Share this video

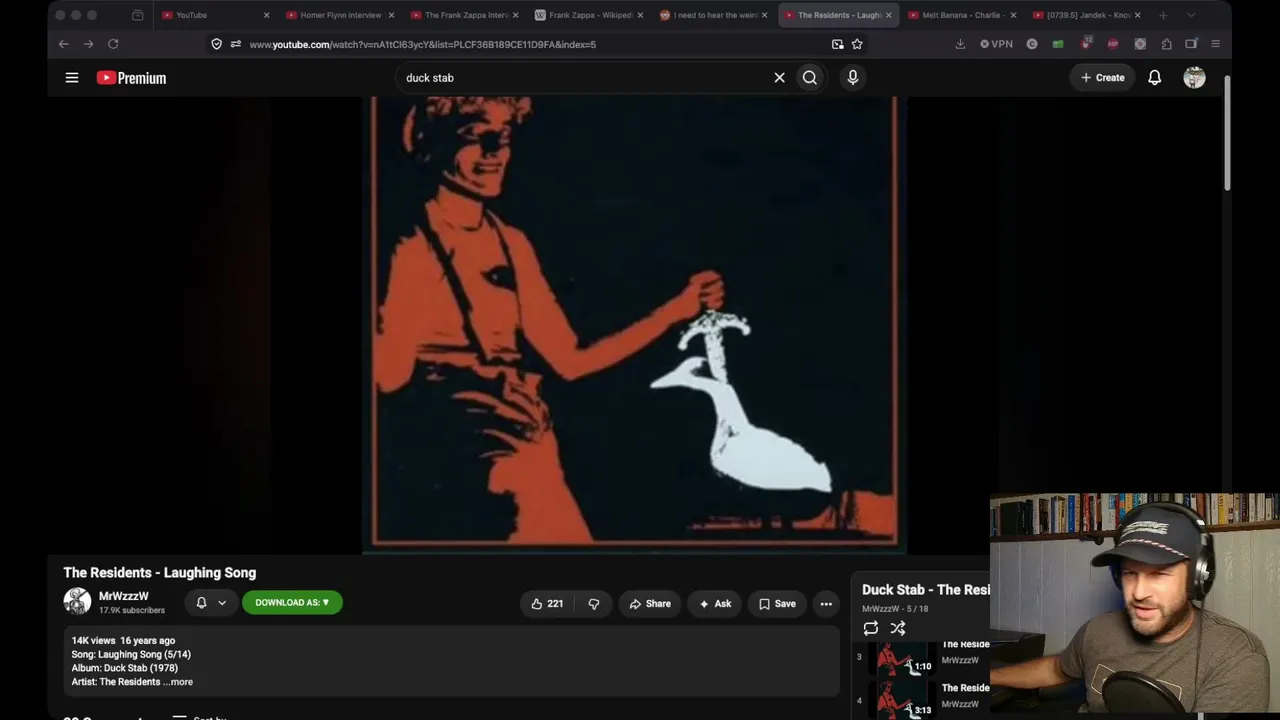tap(650, 604)
